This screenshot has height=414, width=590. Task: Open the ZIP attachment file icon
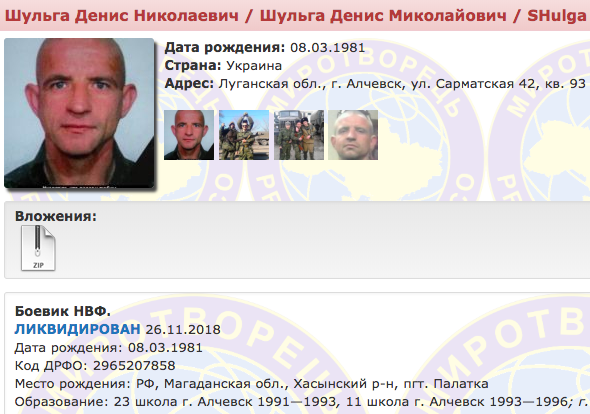pos(38,248)
